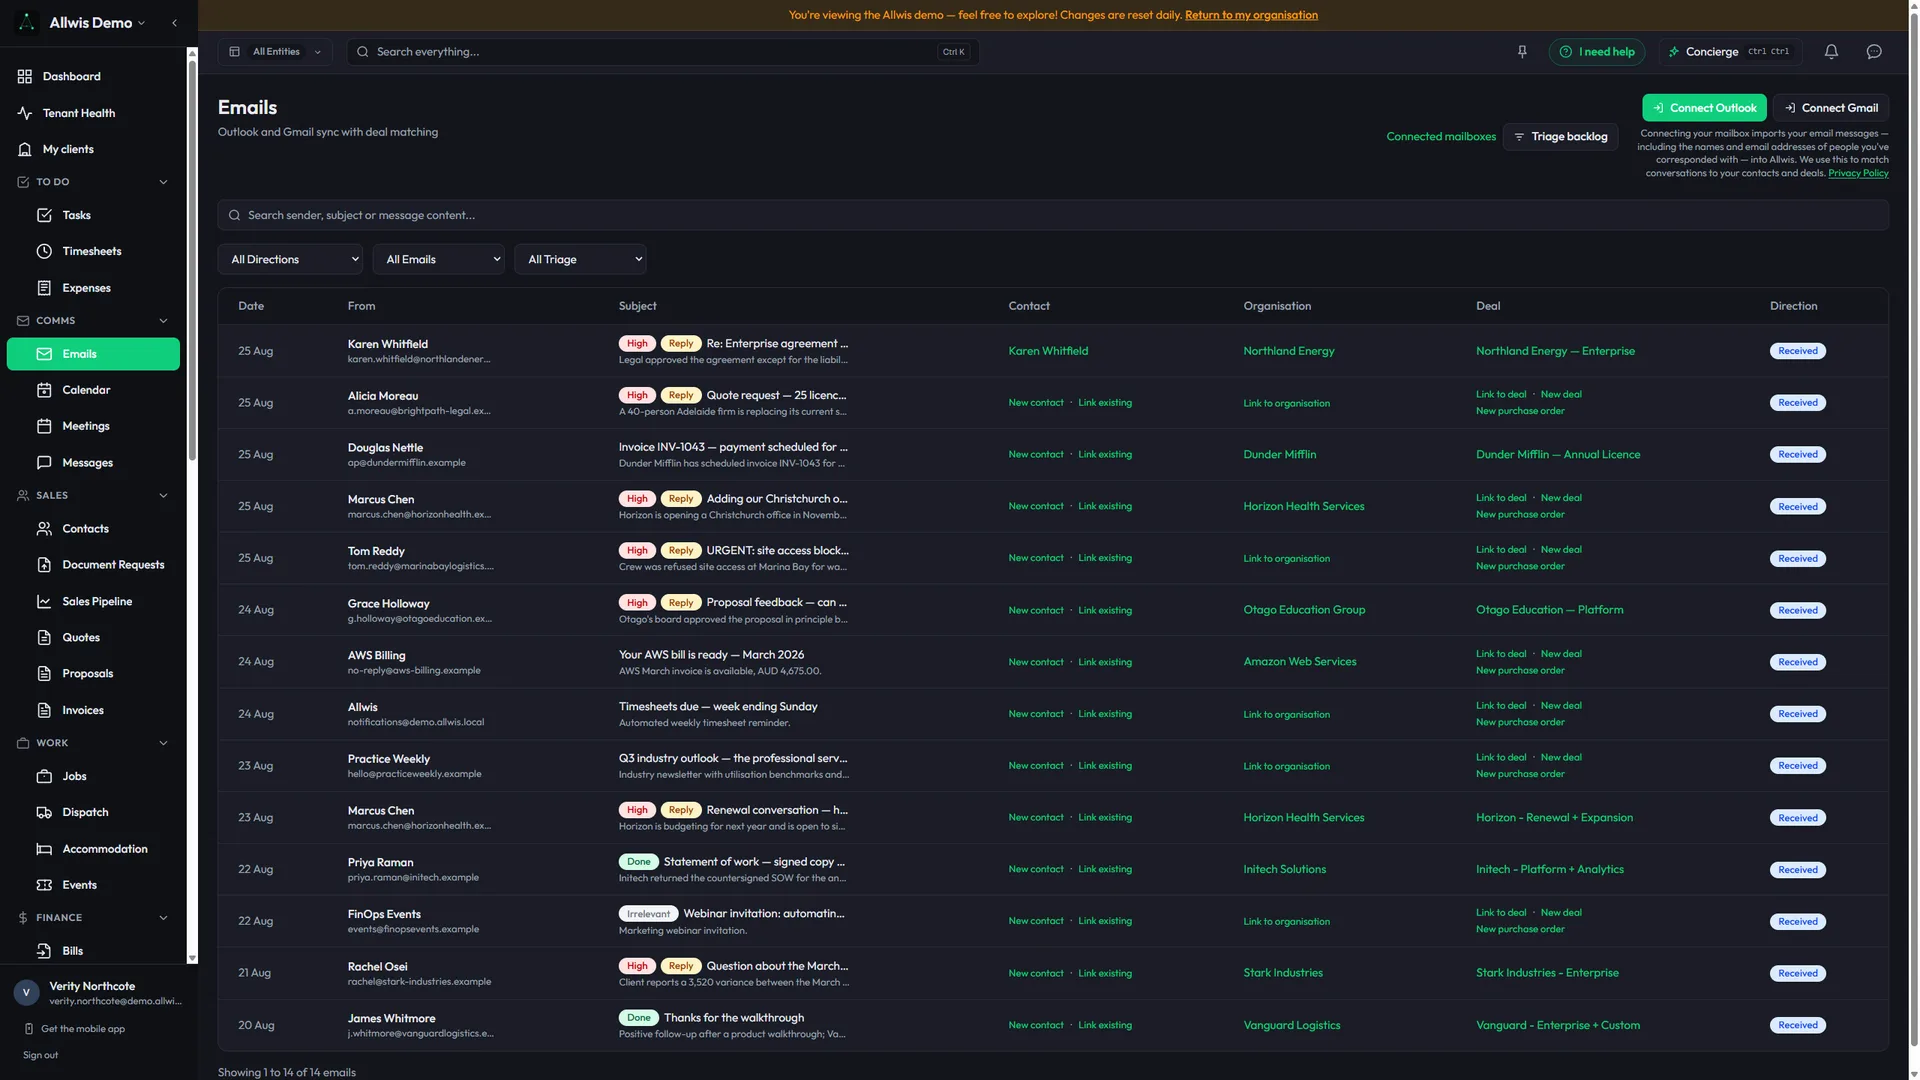This screenshot has width=1920, height=1080.
Task: Click the pin icon in top bar
Action: click(1522, 52)
